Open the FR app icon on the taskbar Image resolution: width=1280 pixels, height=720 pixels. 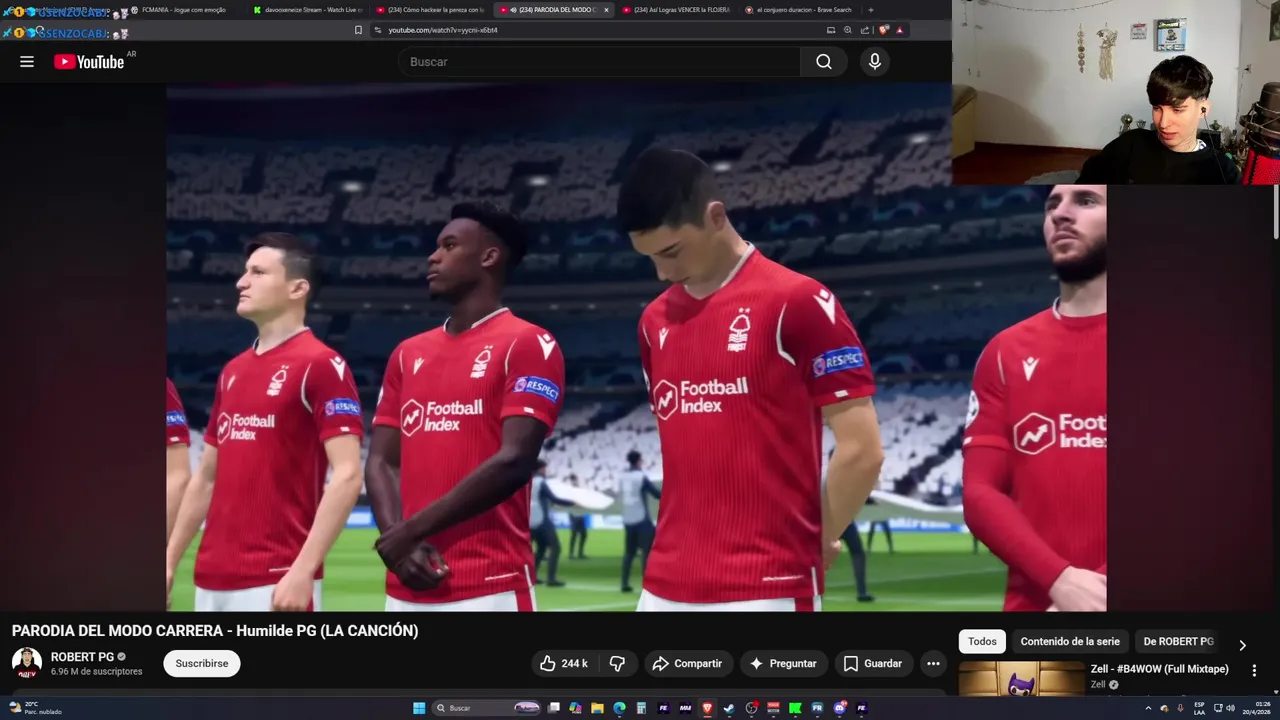[817, 708]
